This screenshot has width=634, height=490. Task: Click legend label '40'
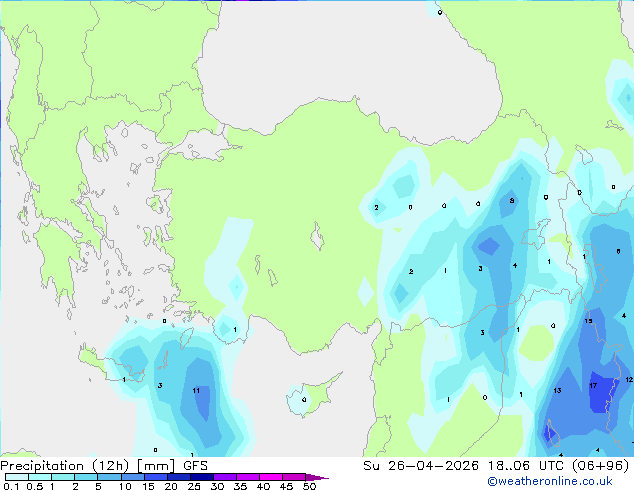(x=263, y=486)
